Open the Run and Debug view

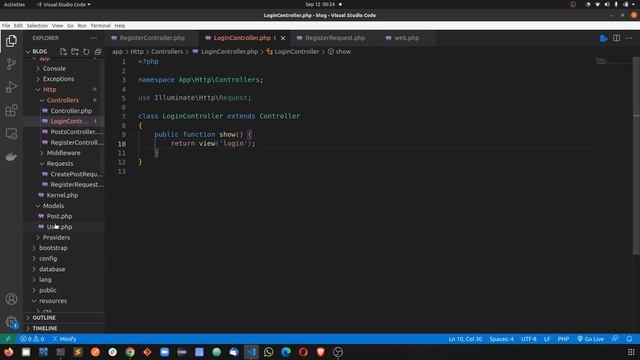point(11,87)
